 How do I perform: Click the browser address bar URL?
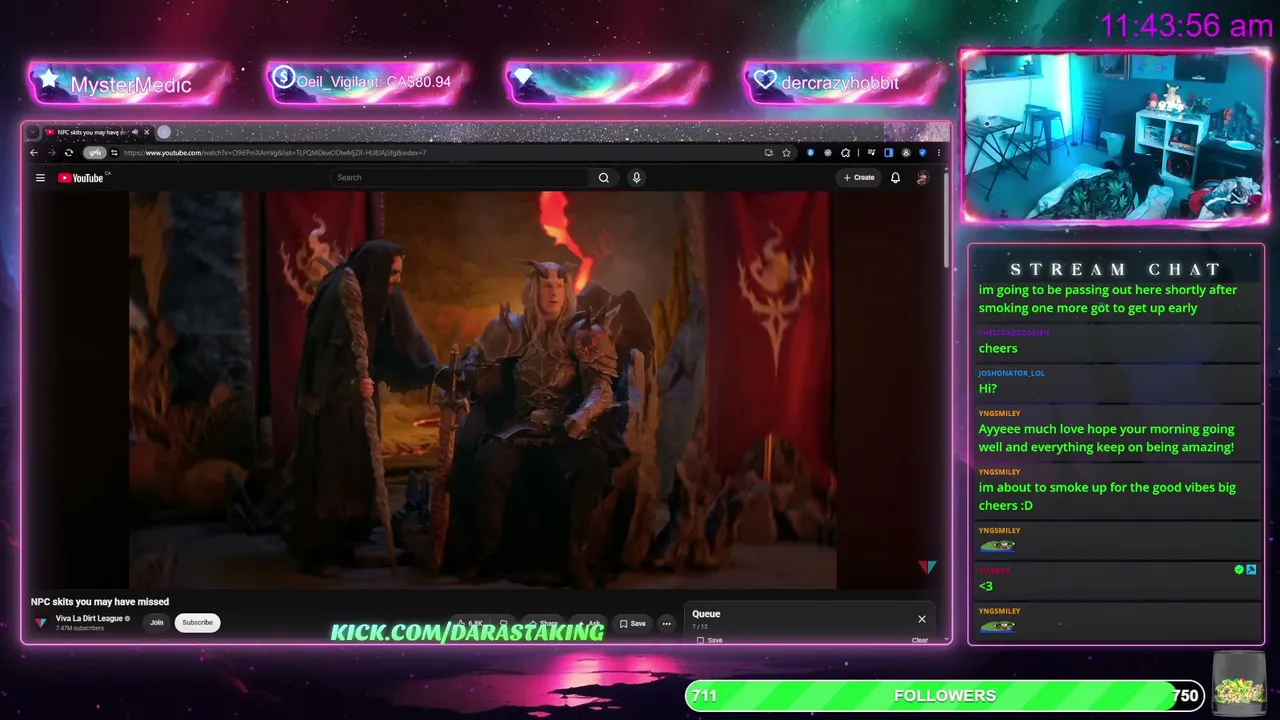click(x=275, y=153)
